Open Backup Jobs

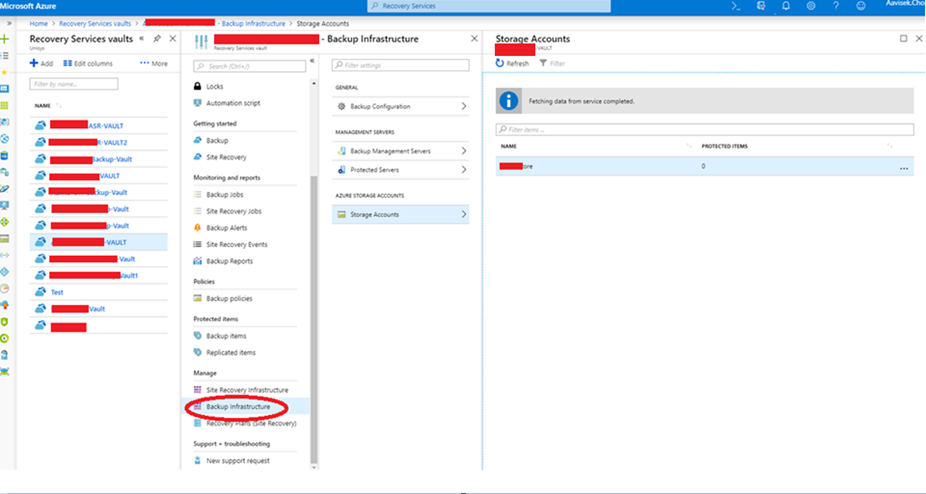click(224, 194)
